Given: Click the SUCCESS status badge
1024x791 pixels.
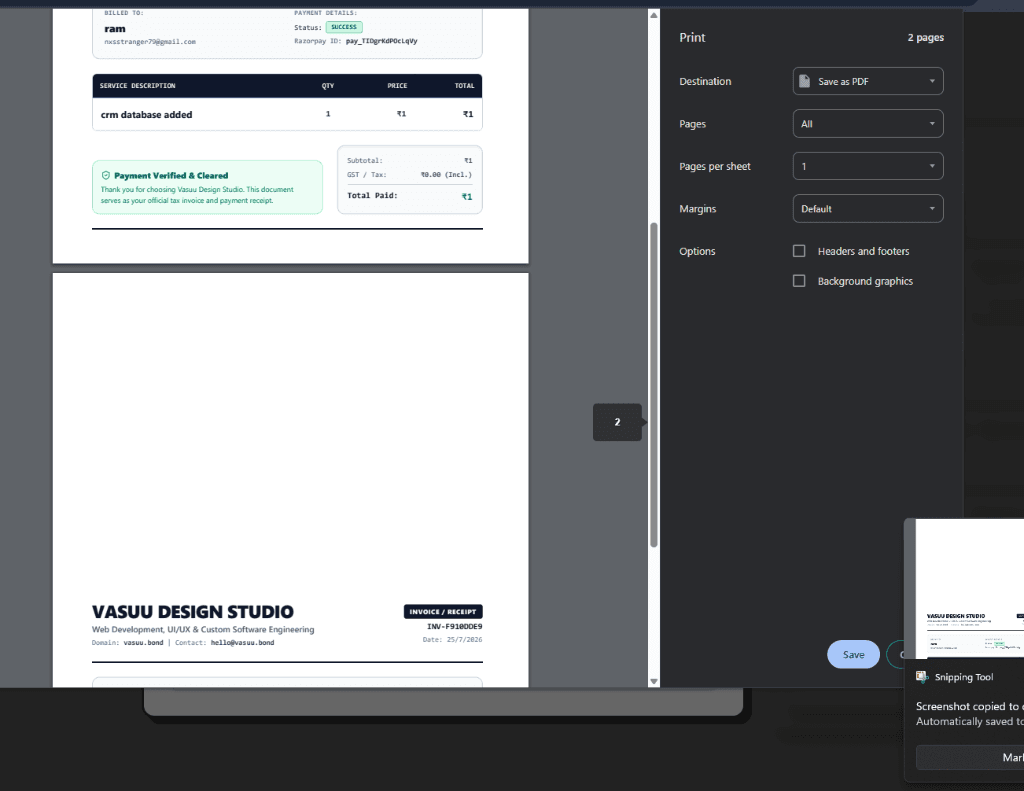Looking at the screenshot, I should click(344, 27).
